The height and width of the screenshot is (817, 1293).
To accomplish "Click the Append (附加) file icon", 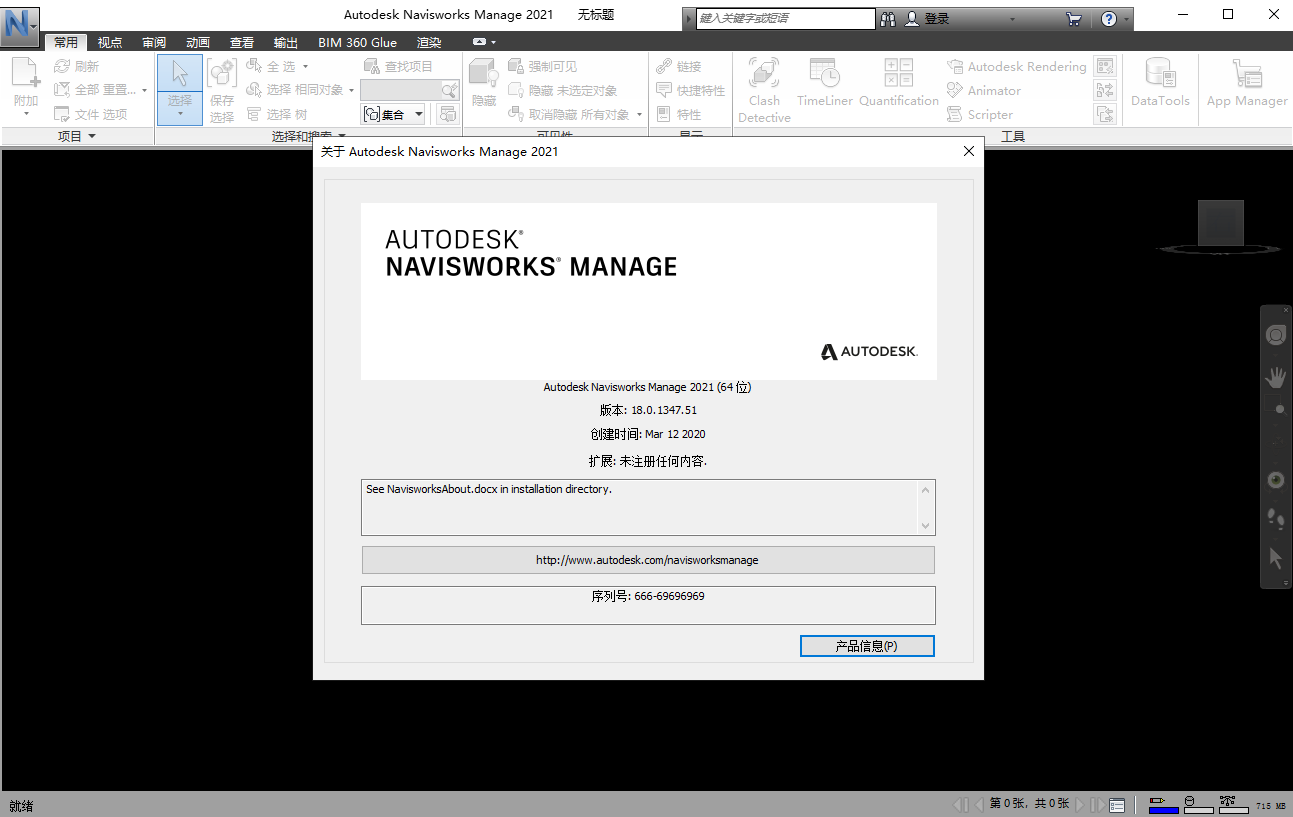I will tap(25, 73).
